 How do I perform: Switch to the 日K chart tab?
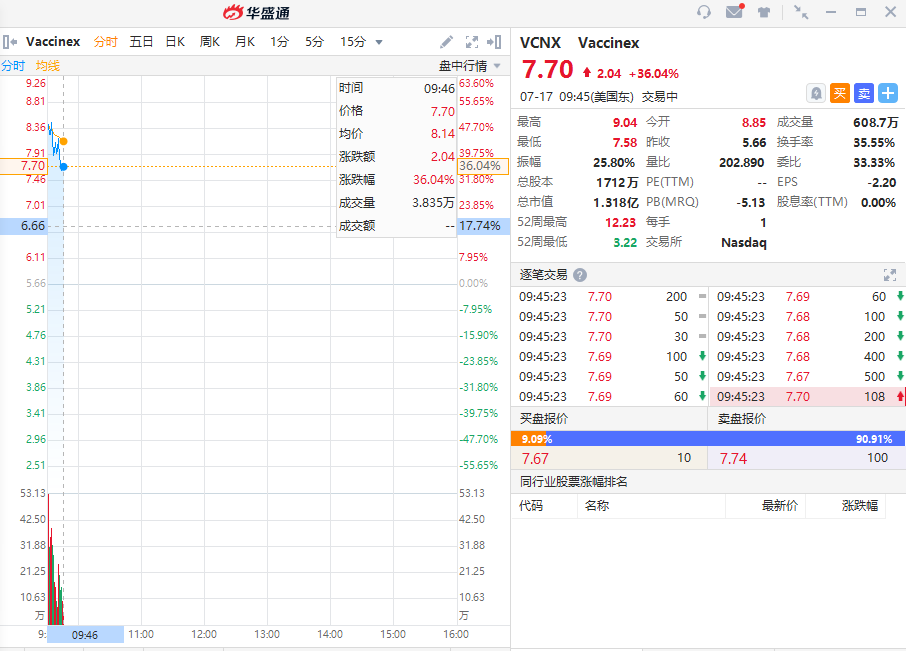tap(175, 42)
